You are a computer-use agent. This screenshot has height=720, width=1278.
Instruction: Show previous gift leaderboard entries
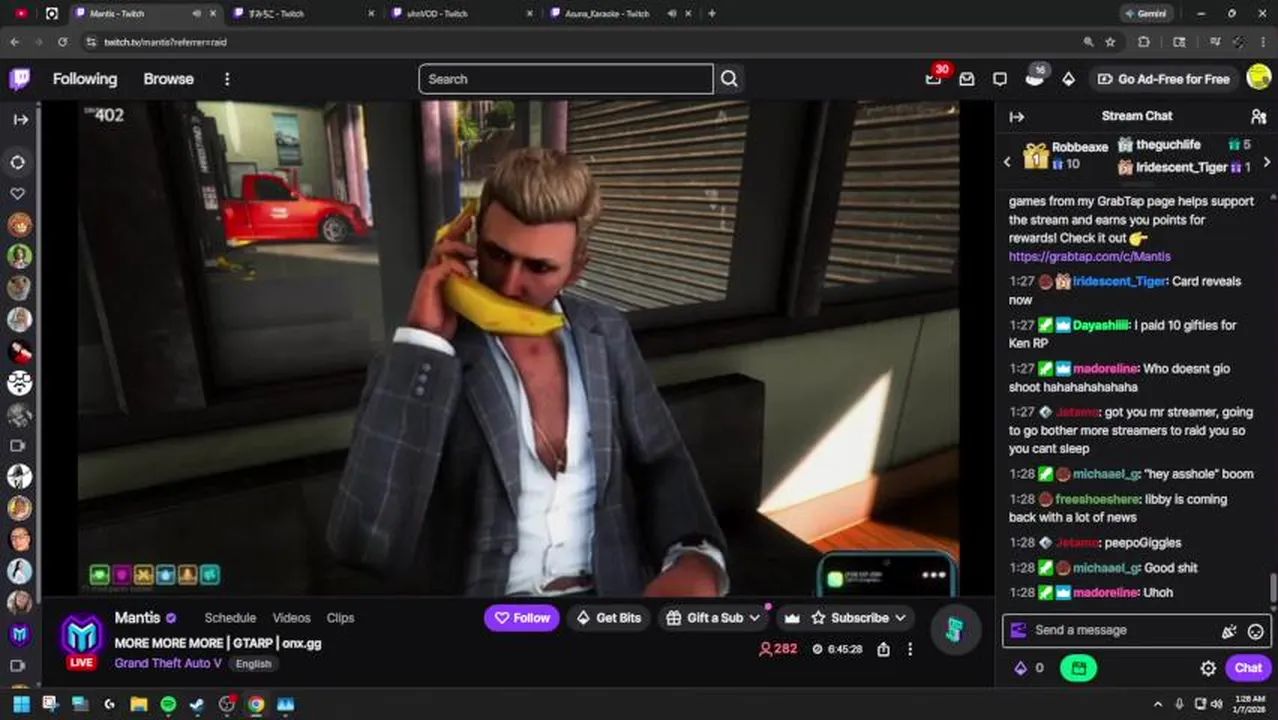pyautogui.click(x=1007, y=161)
